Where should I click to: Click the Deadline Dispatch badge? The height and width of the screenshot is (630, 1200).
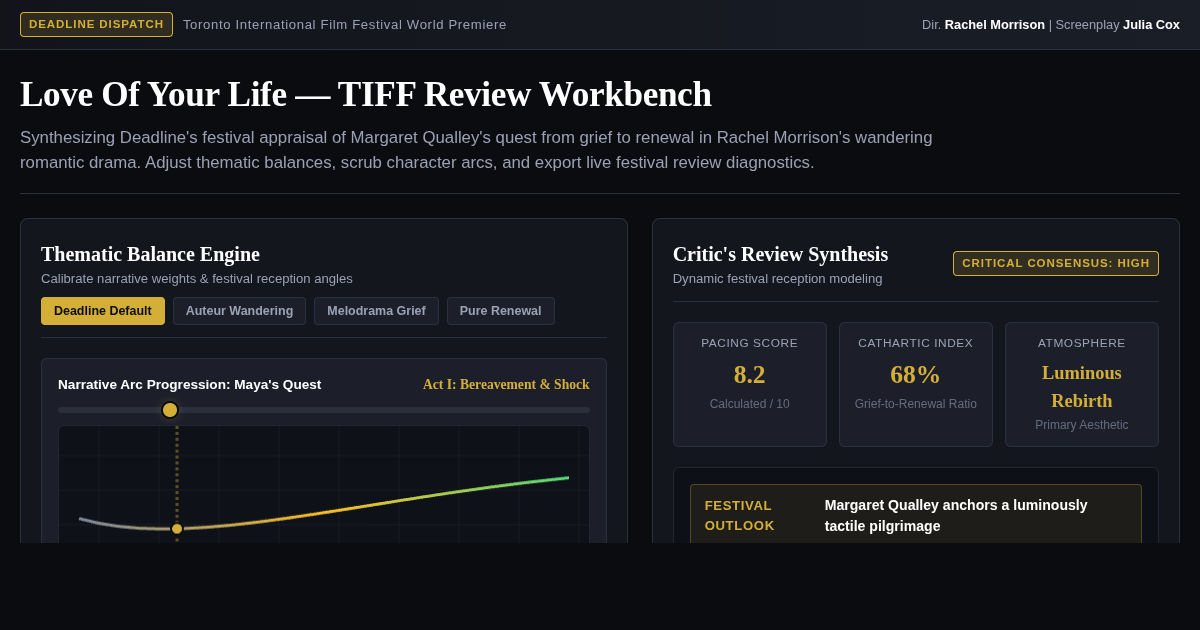click(96, 24)
